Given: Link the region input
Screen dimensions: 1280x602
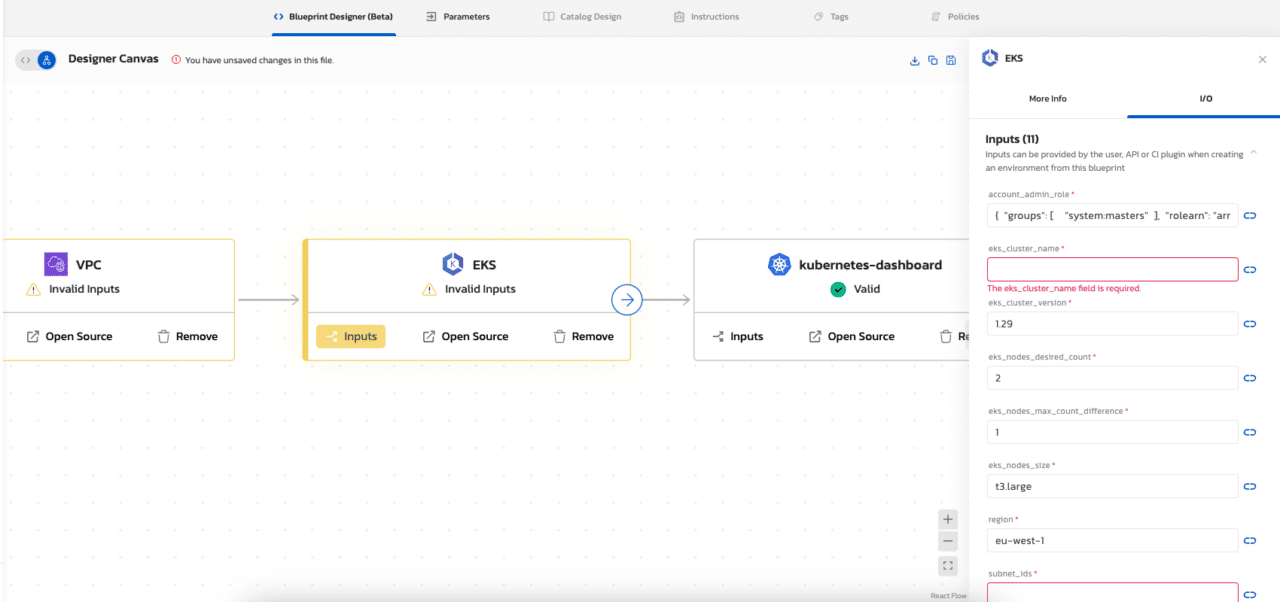Looking at the screenshot, I should click(x=1250, y=540).
